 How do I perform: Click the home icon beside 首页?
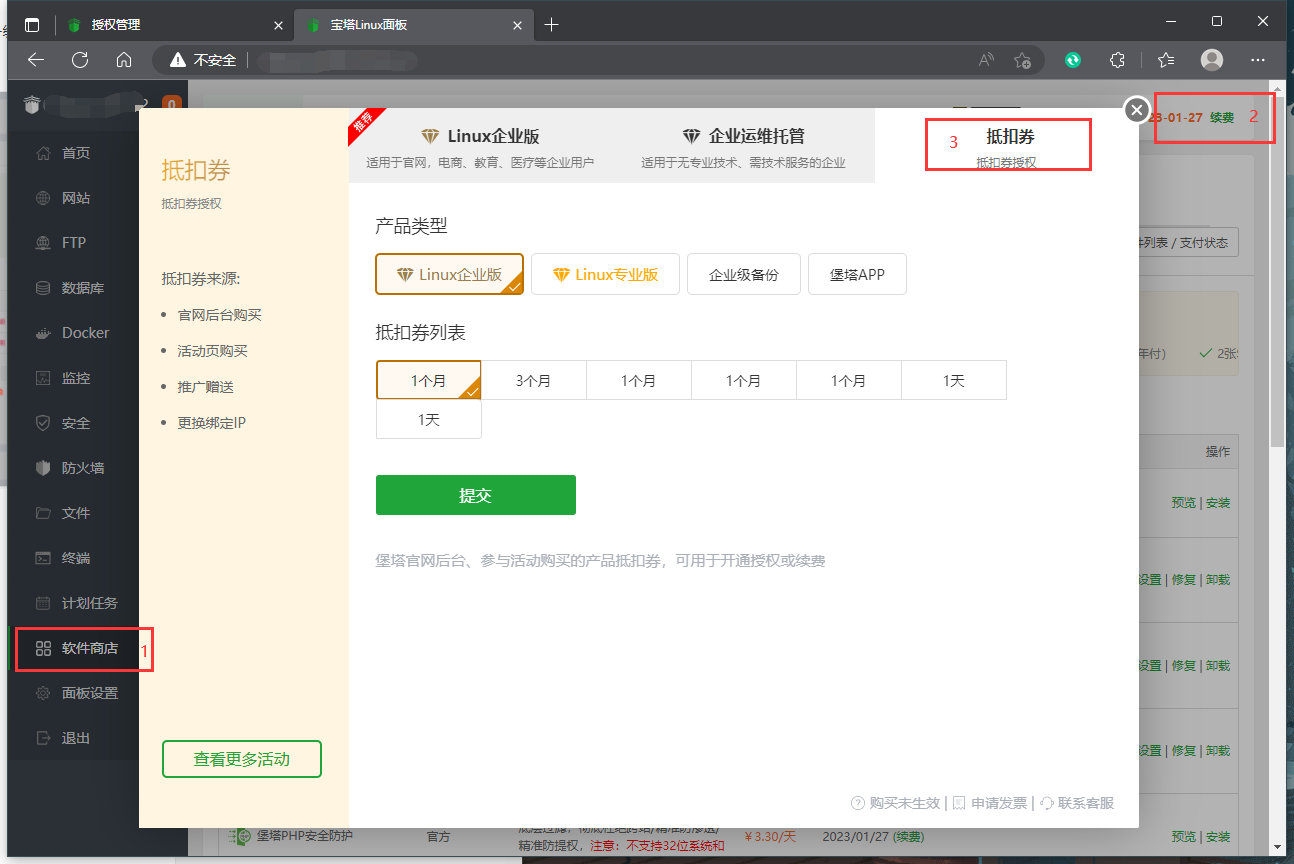(43, 153)
